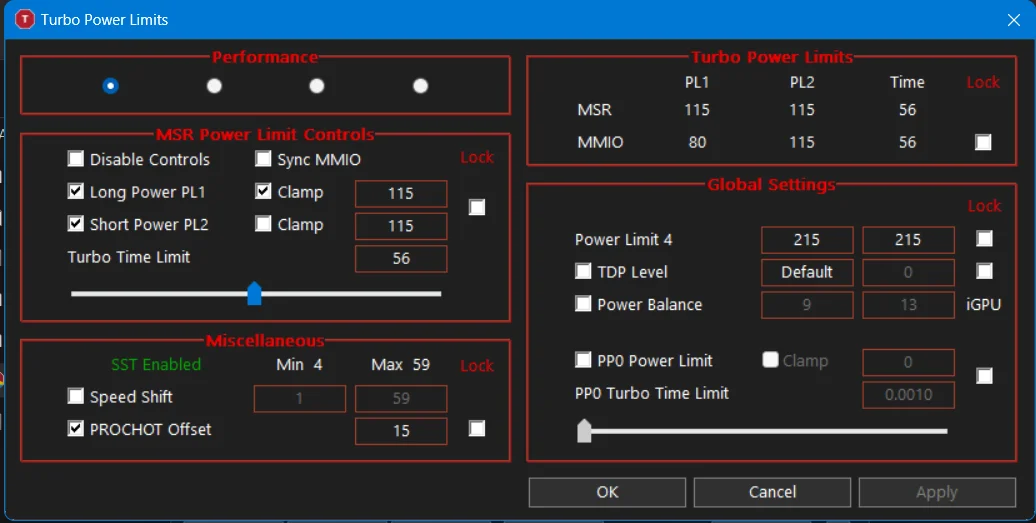Screen dimensions: 1036x523
Task: Toggle the PP0 Power Limit Lock checkbox
Action: point(984,376)
